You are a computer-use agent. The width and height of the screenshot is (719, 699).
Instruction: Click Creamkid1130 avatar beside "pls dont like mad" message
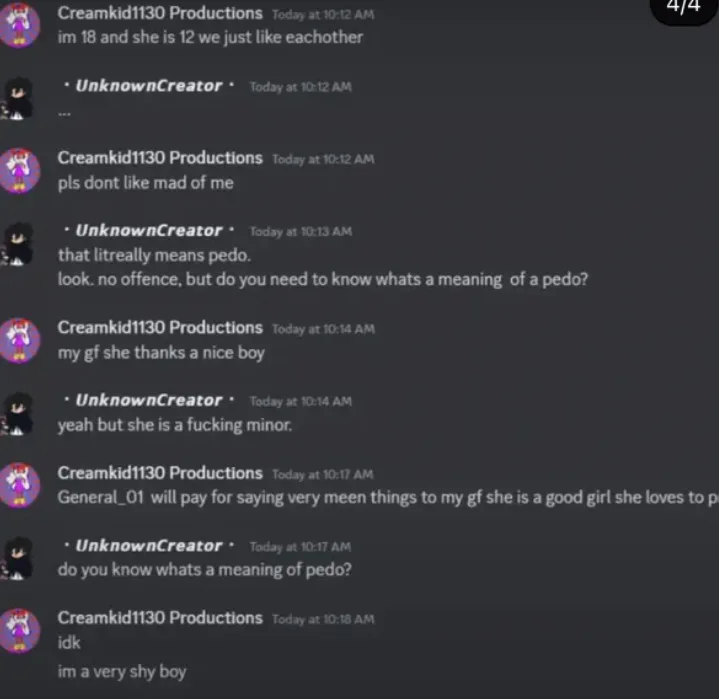coord(19,170)
